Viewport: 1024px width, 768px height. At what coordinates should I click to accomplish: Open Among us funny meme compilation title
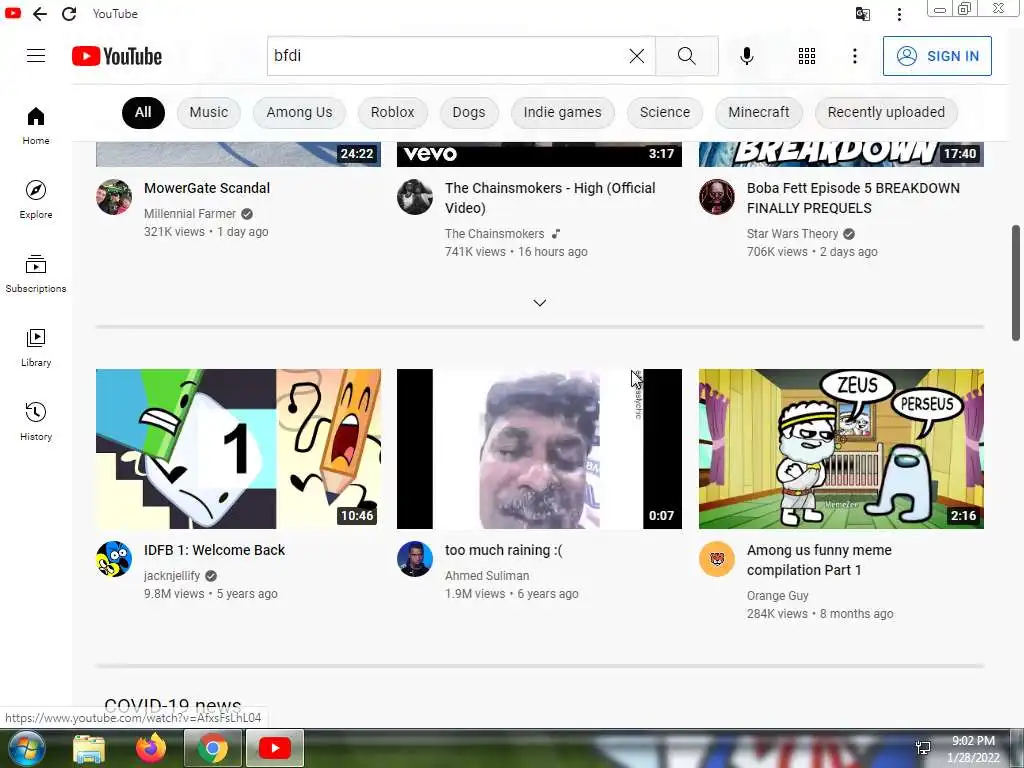click(x=819, y=560)
